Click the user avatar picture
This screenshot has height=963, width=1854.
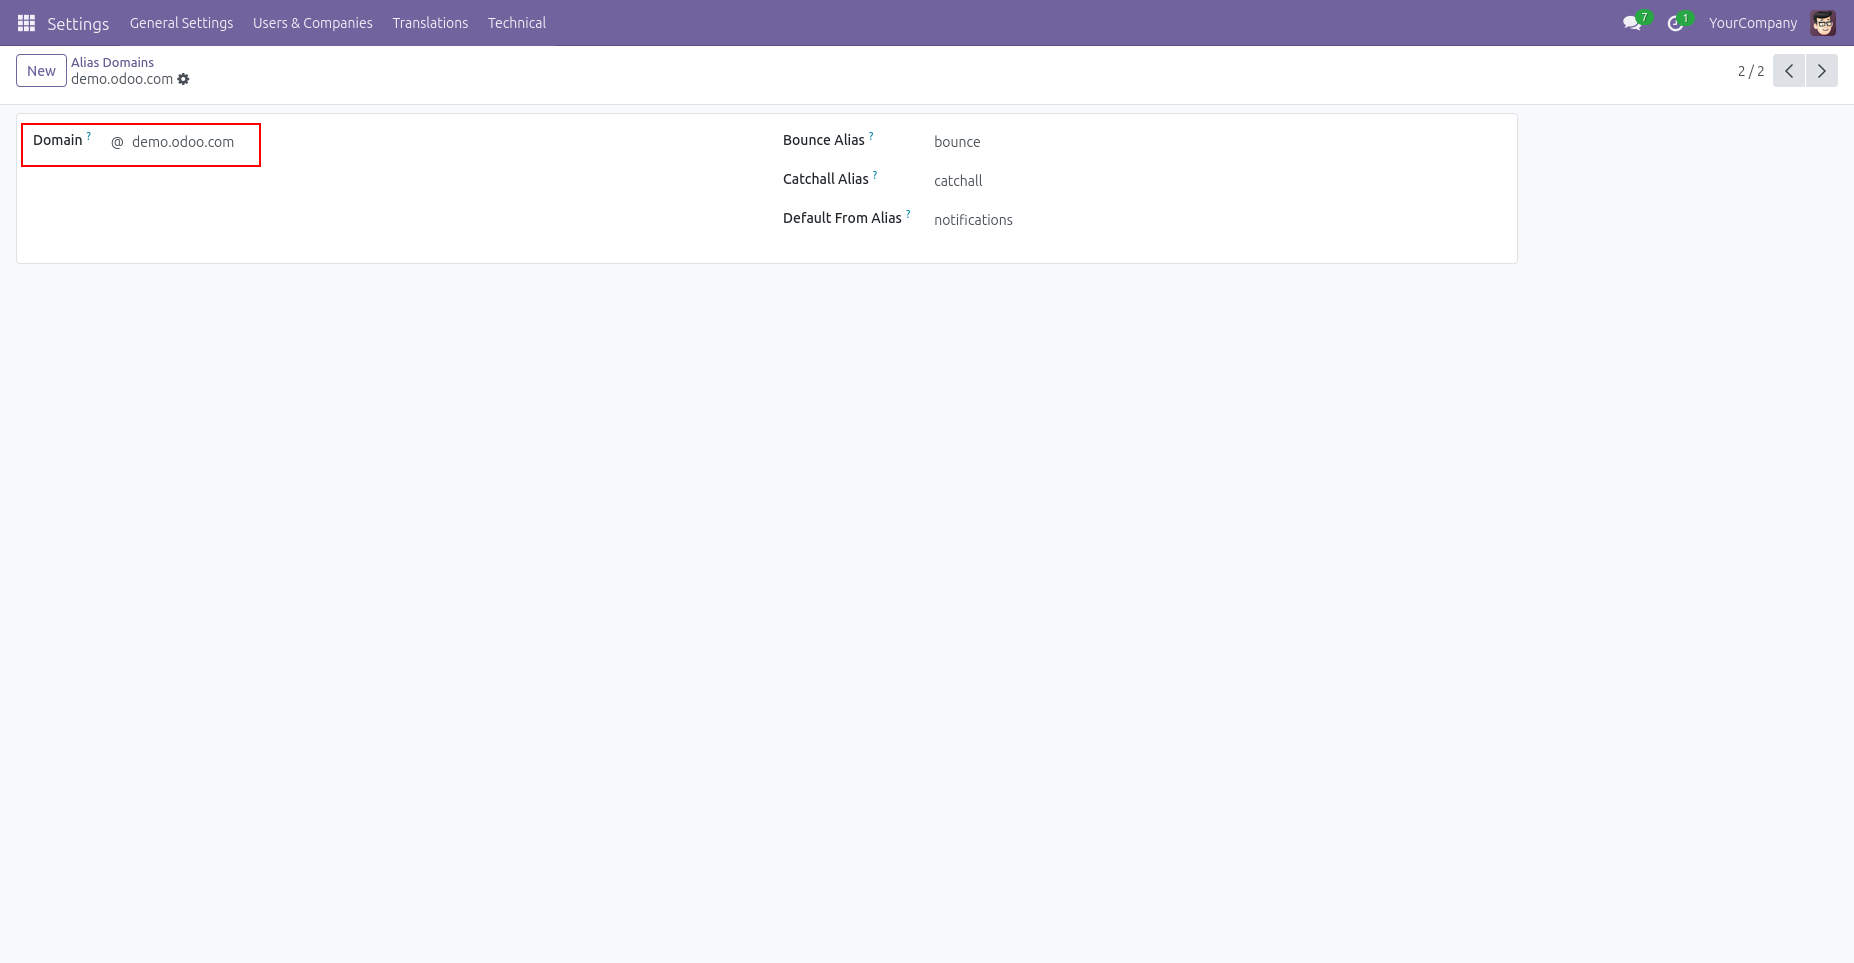(x=1823, y=23)
